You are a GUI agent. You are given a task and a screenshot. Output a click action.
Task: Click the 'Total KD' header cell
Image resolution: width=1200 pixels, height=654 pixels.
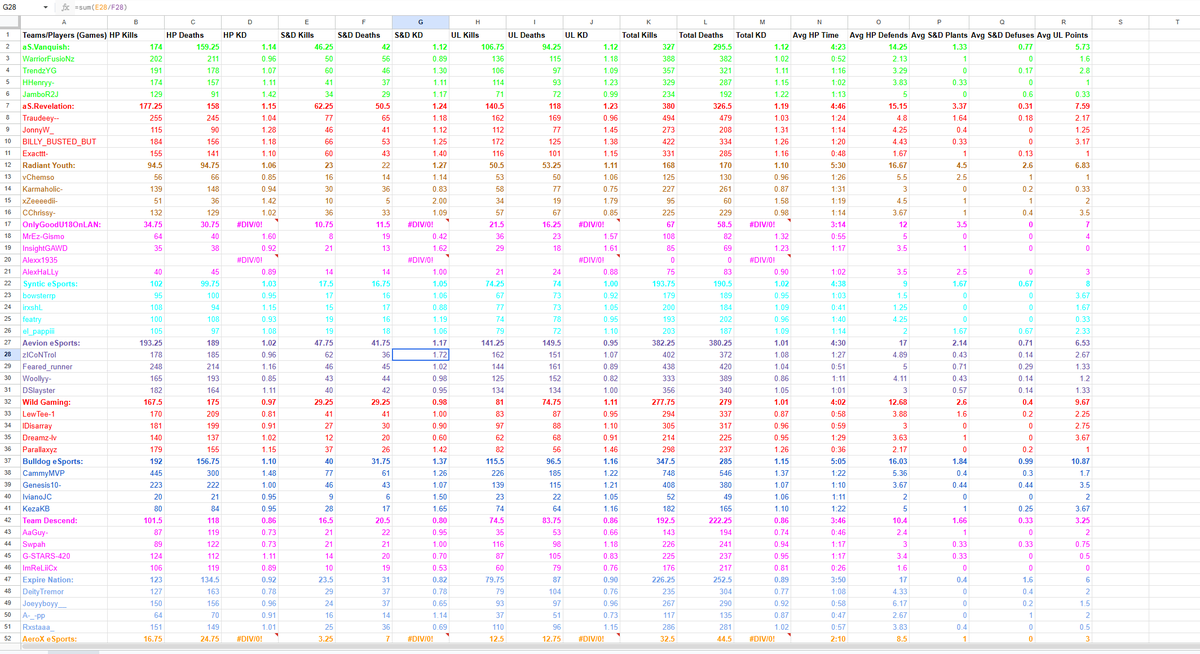click(762, 34)
